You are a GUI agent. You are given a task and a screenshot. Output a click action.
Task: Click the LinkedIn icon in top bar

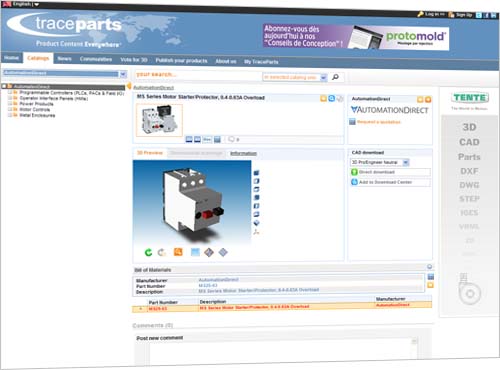493,16
